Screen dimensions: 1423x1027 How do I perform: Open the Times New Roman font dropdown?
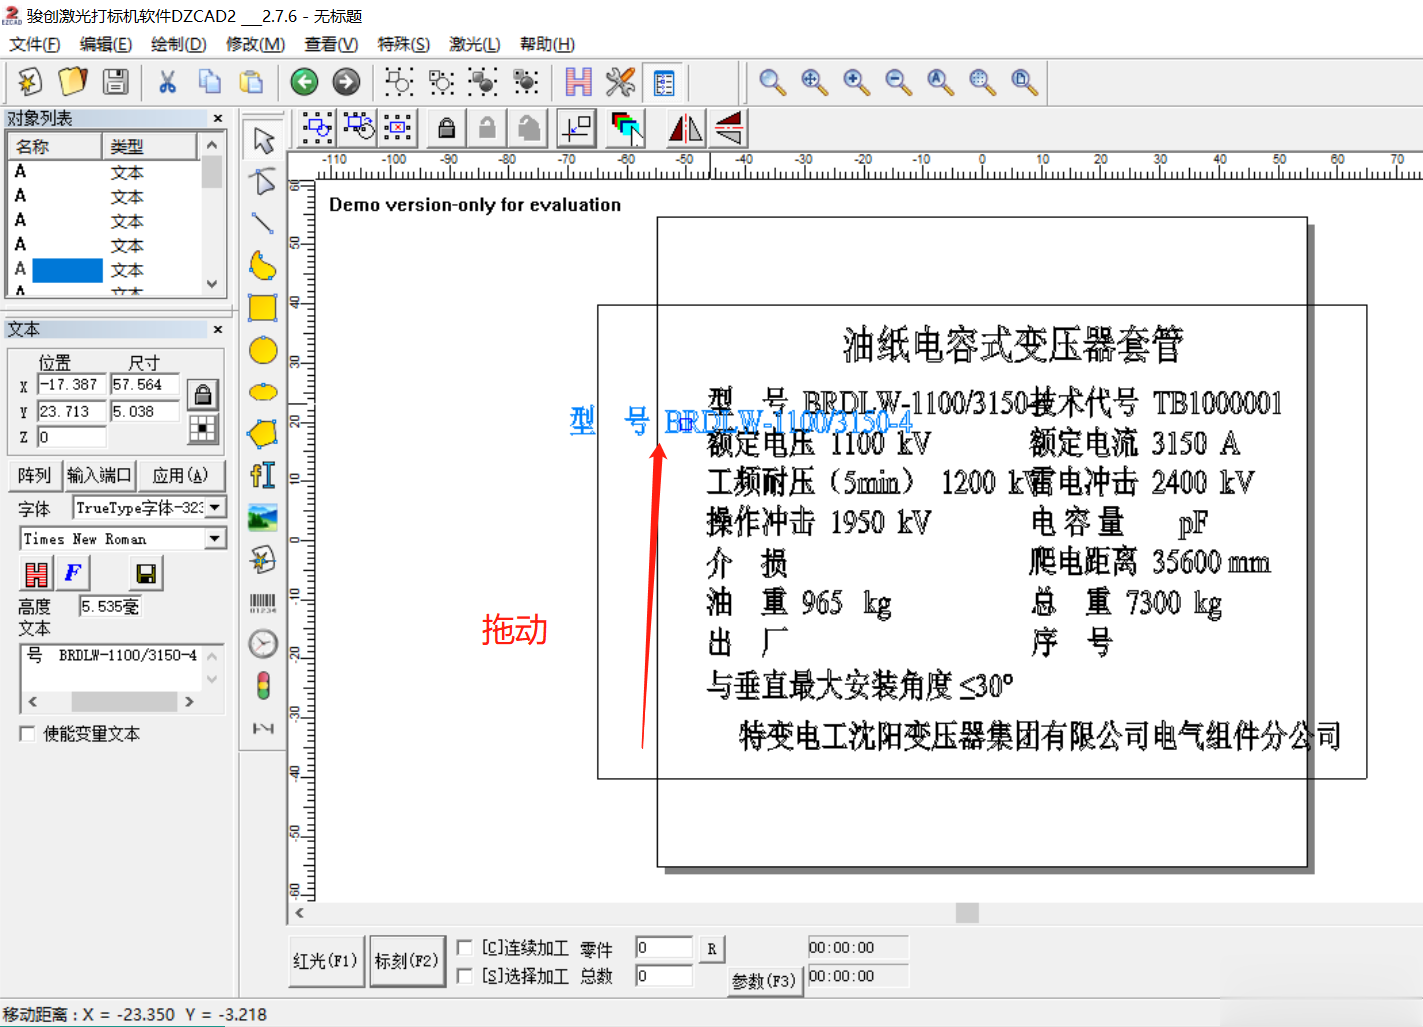(x=216, y=539)
